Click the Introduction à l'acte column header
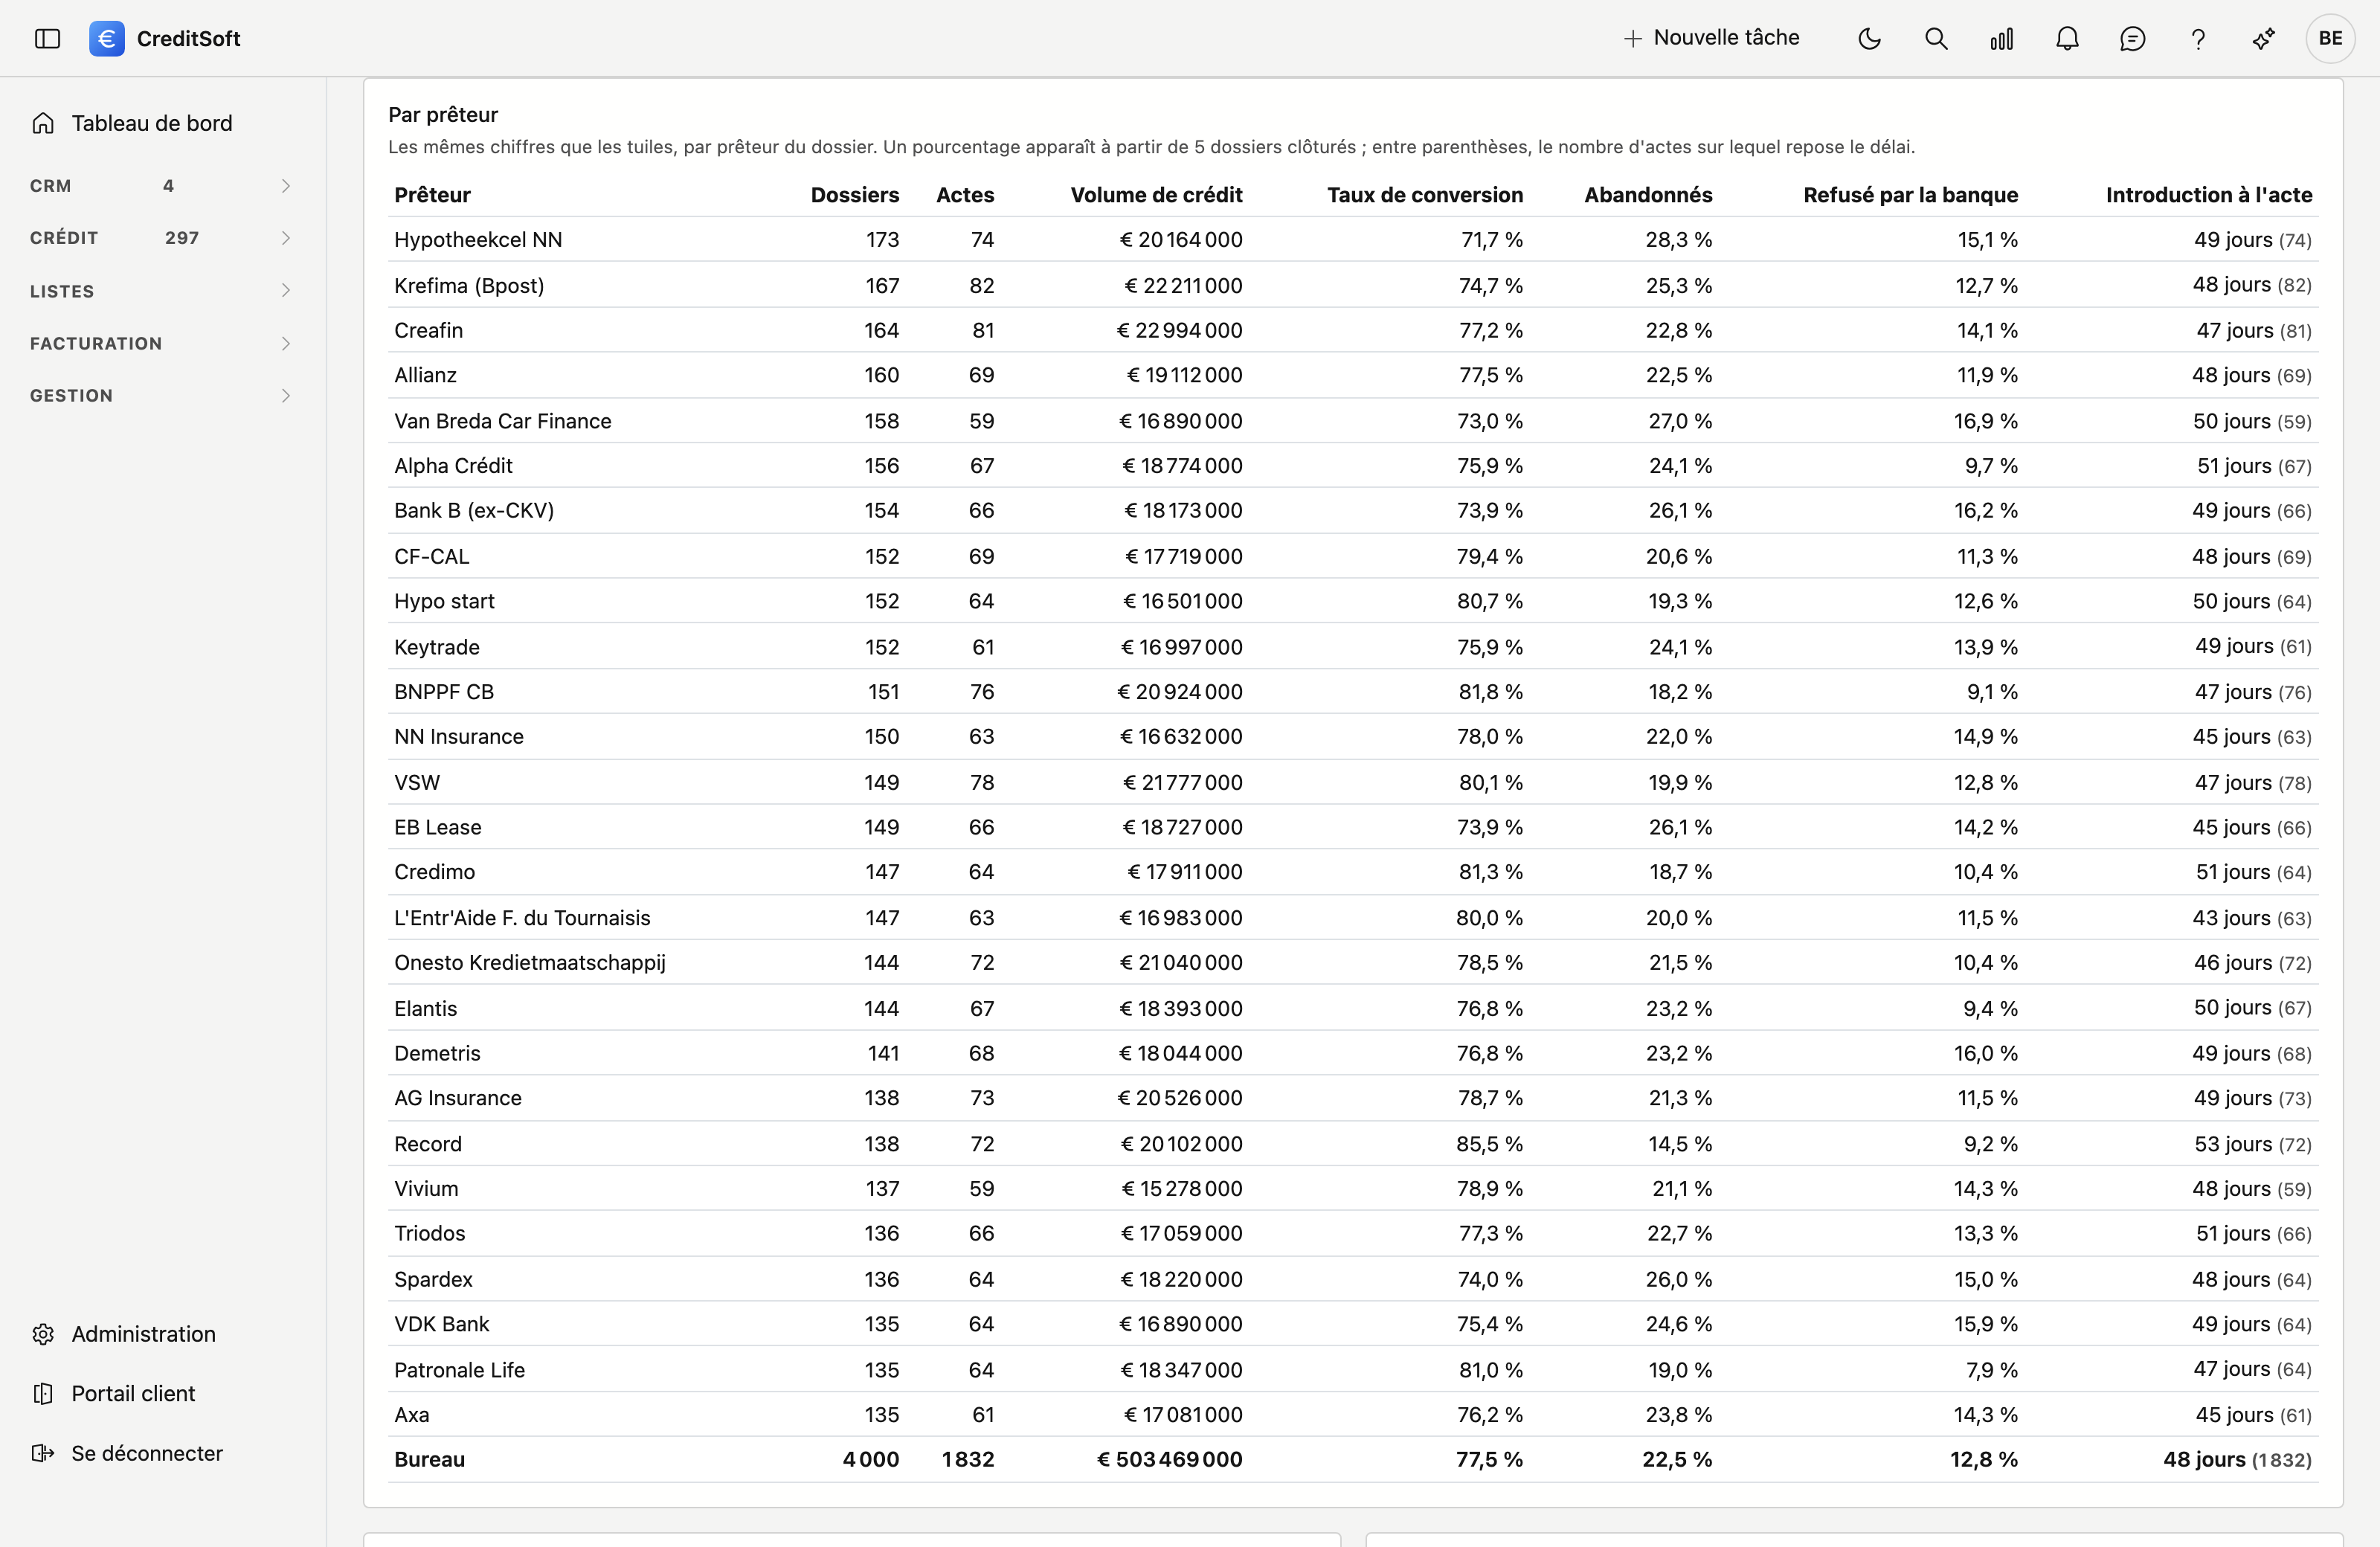This screenshot has height=1547, width=2380. point(2209,195)
